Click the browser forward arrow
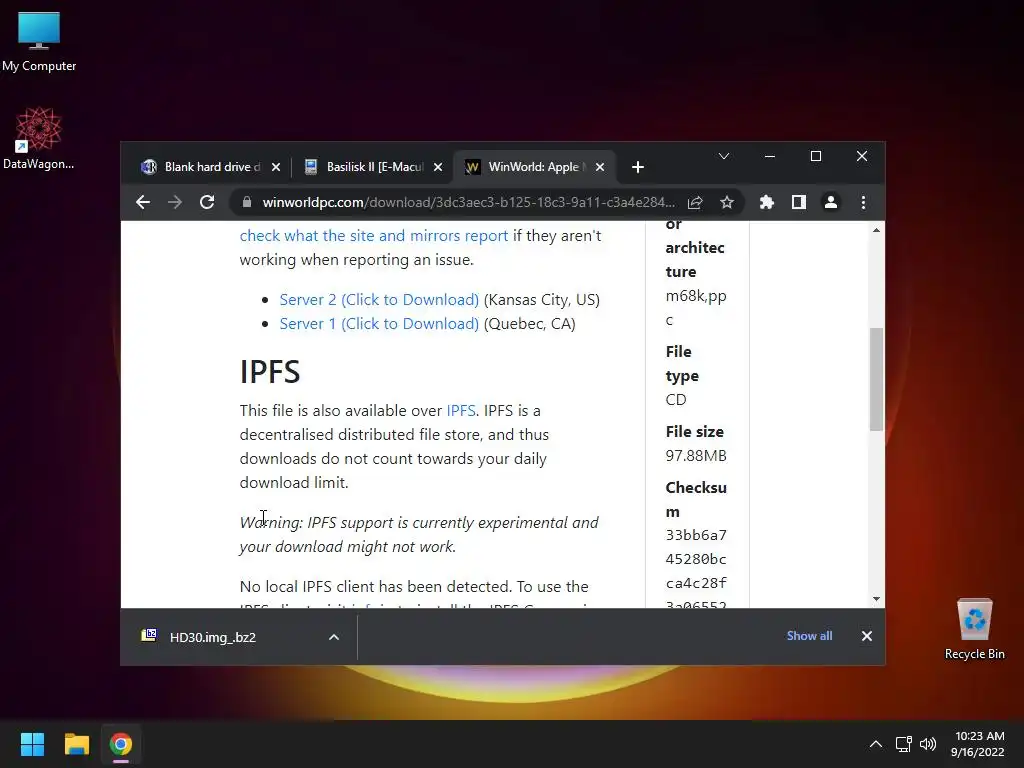This screenshot has height=768, width=1024. coord(174,202)
